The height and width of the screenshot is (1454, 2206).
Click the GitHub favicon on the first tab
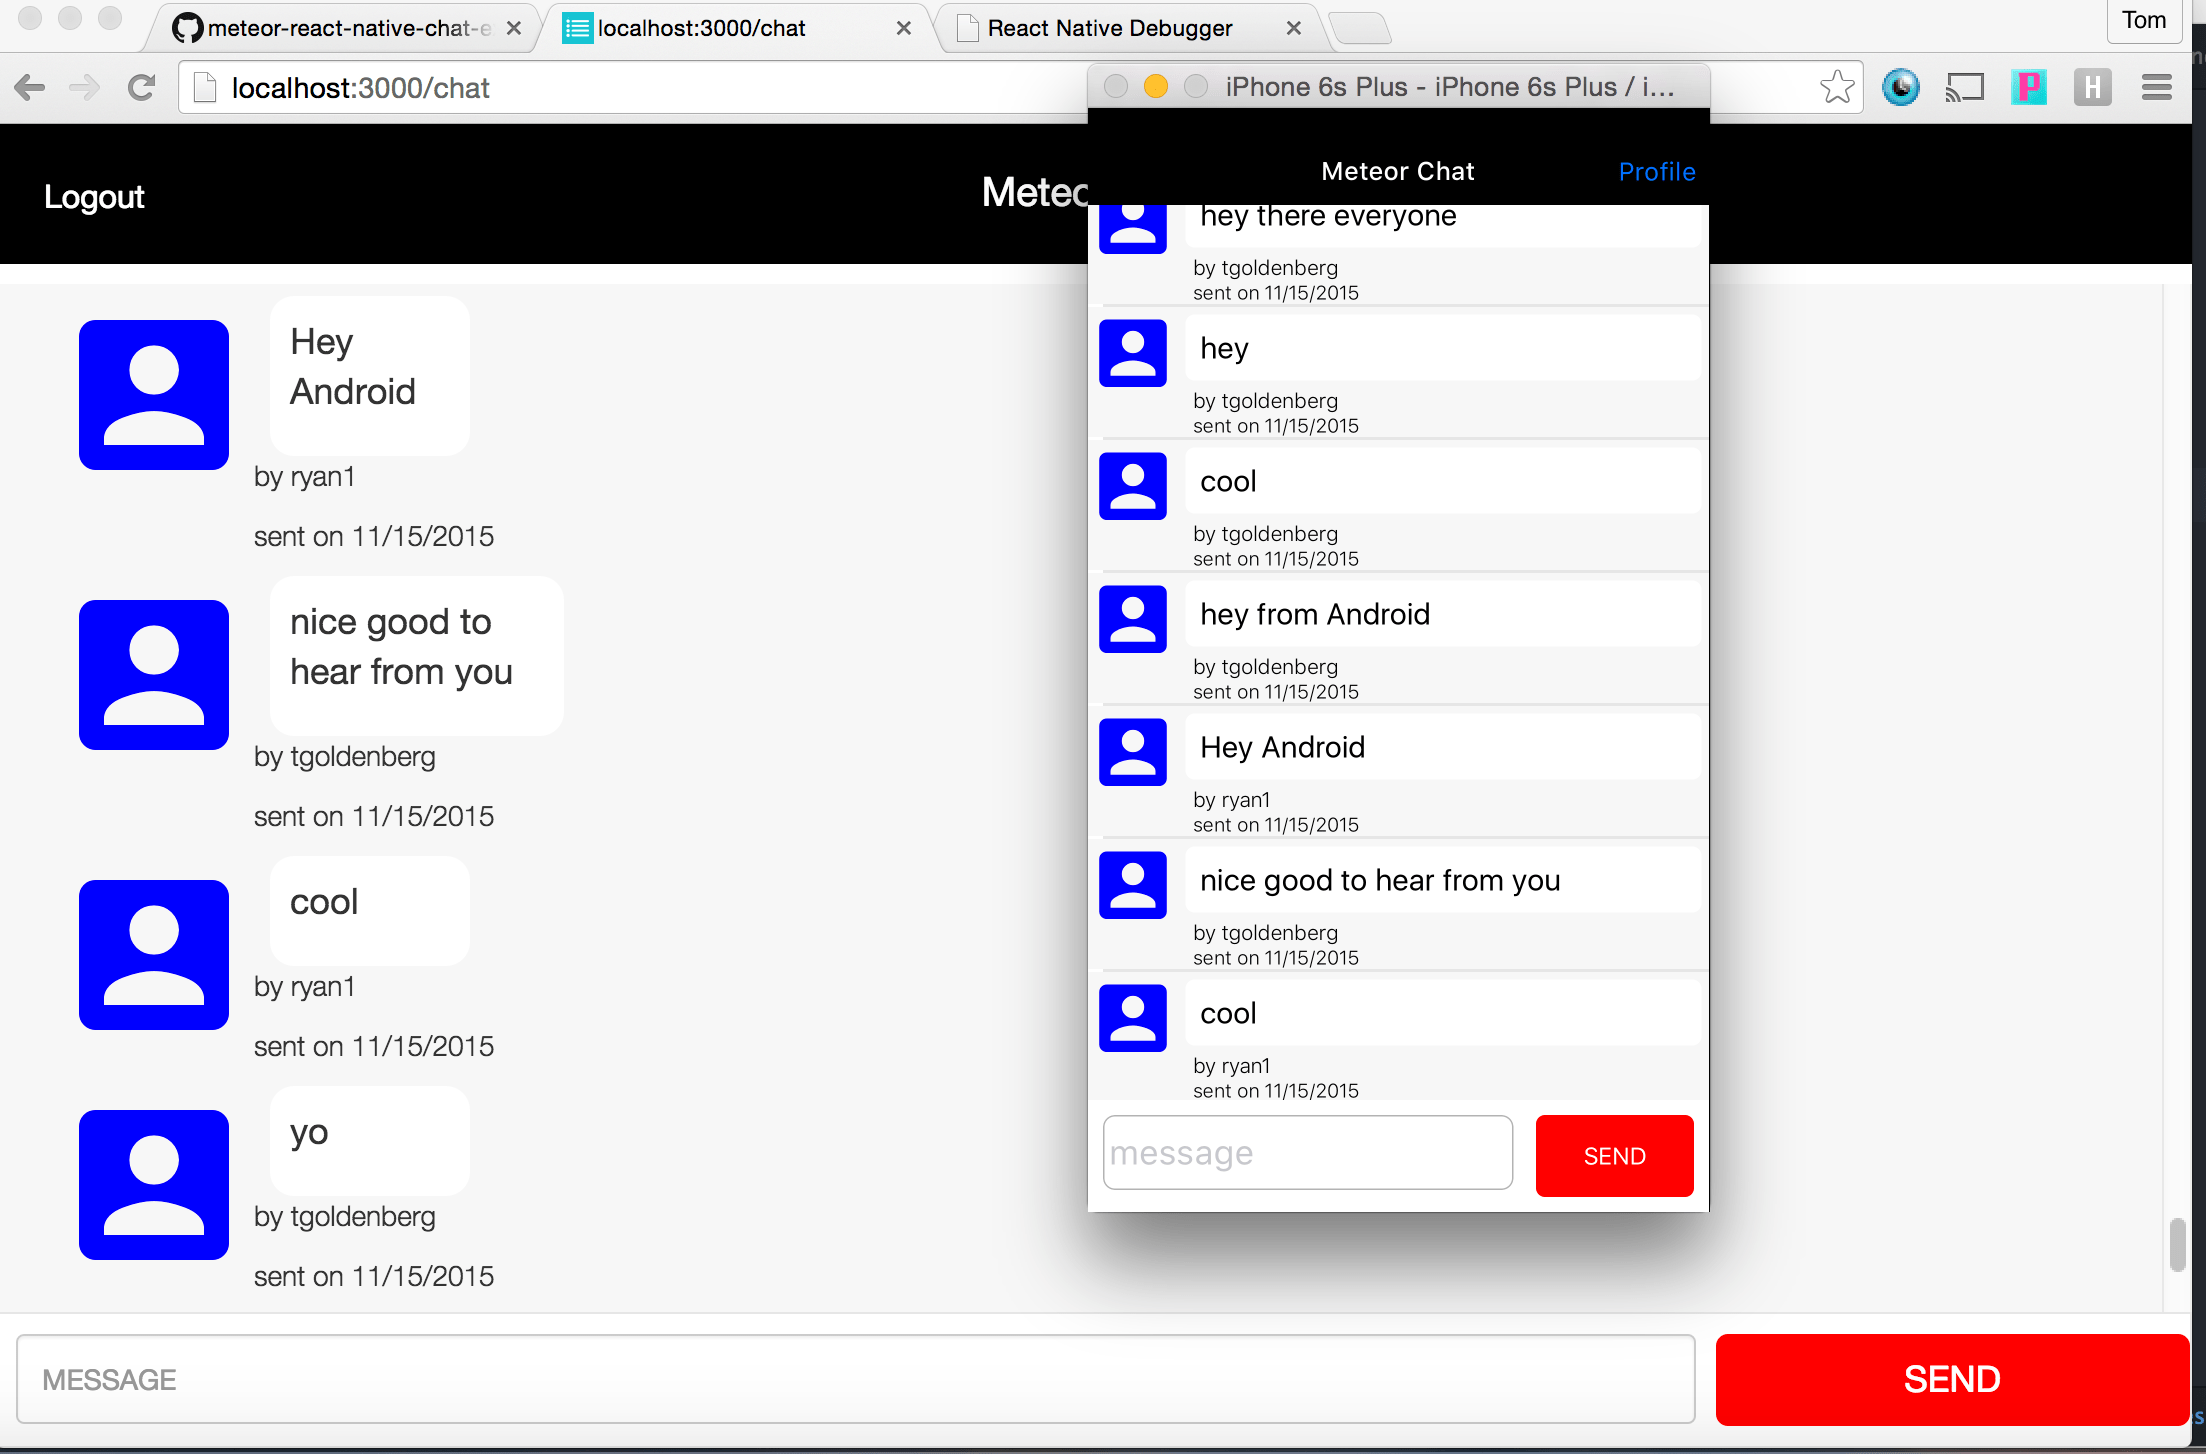(x=187, y=28)
